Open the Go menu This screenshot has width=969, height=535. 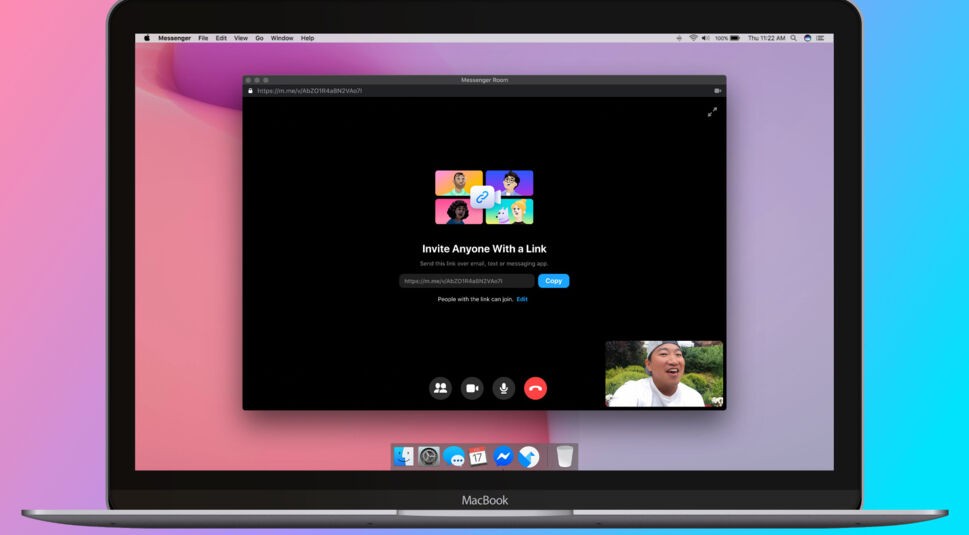coord(260,38)
